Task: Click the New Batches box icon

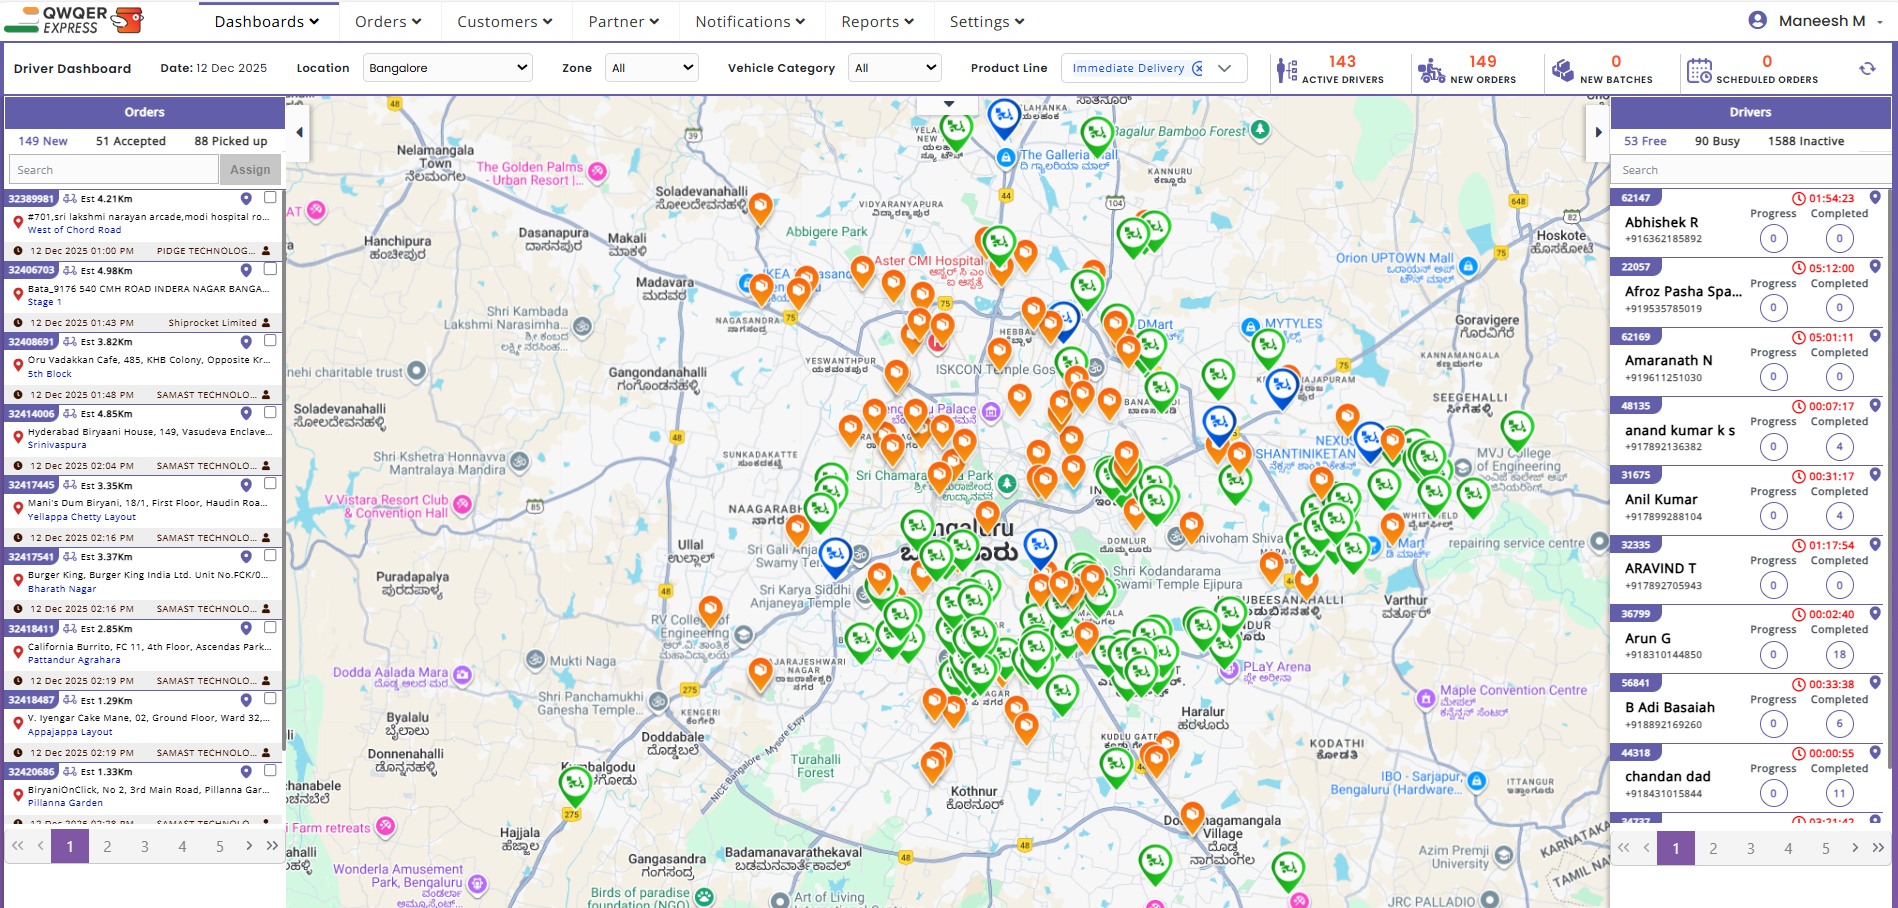Action: click(1562, 70)
